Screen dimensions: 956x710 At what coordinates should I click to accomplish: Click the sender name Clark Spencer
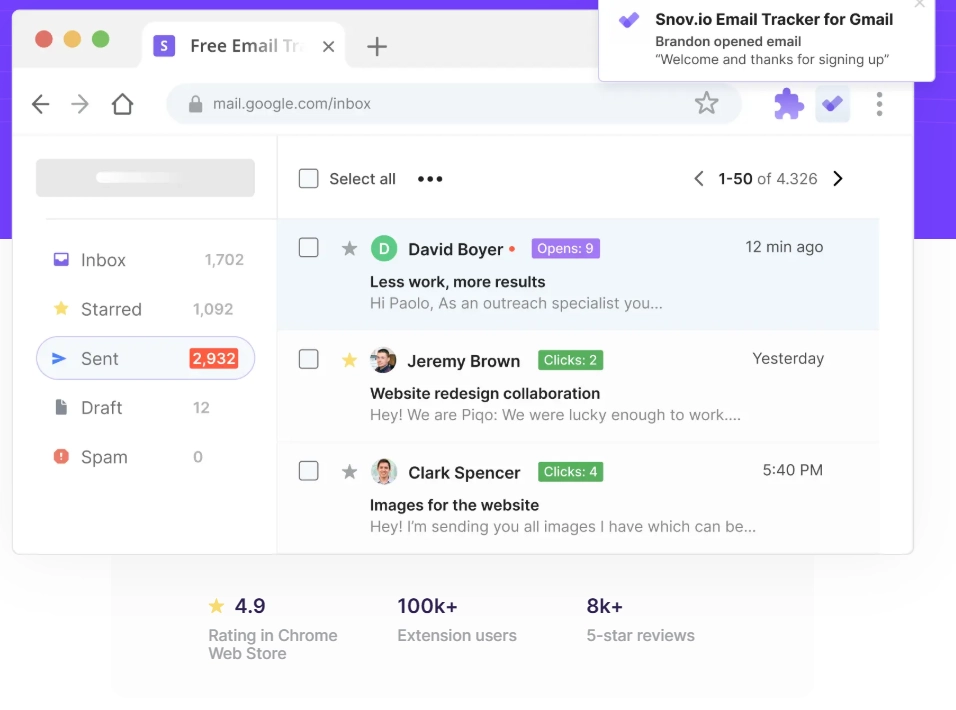(464, 472)
